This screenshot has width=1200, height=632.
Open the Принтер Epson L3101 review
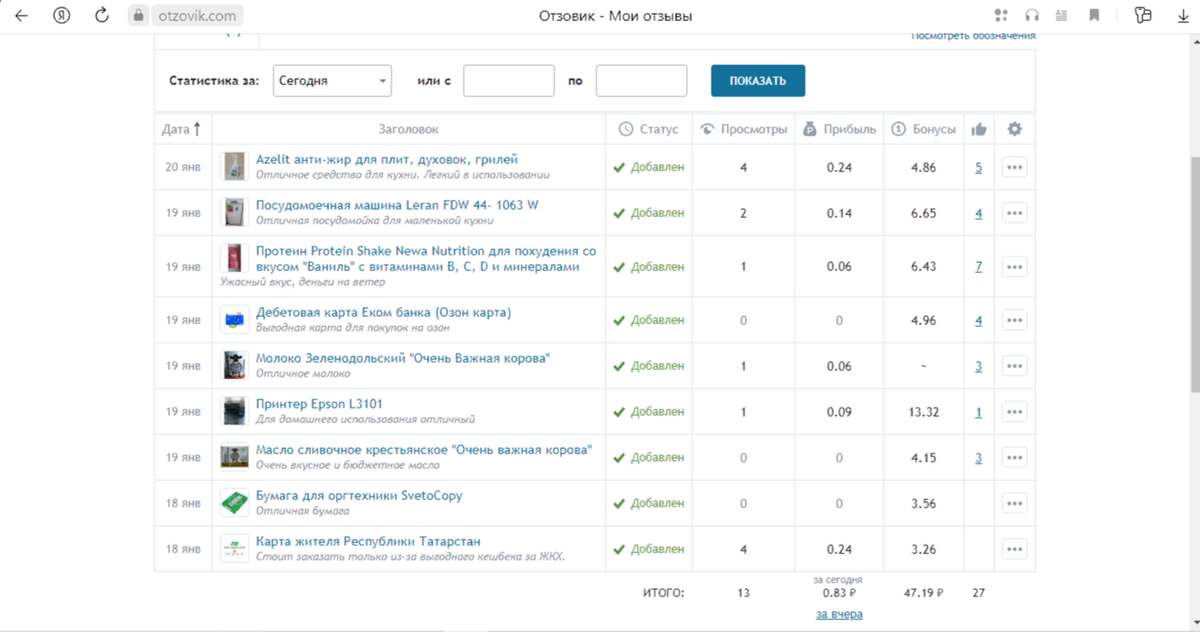pos(319,404)
